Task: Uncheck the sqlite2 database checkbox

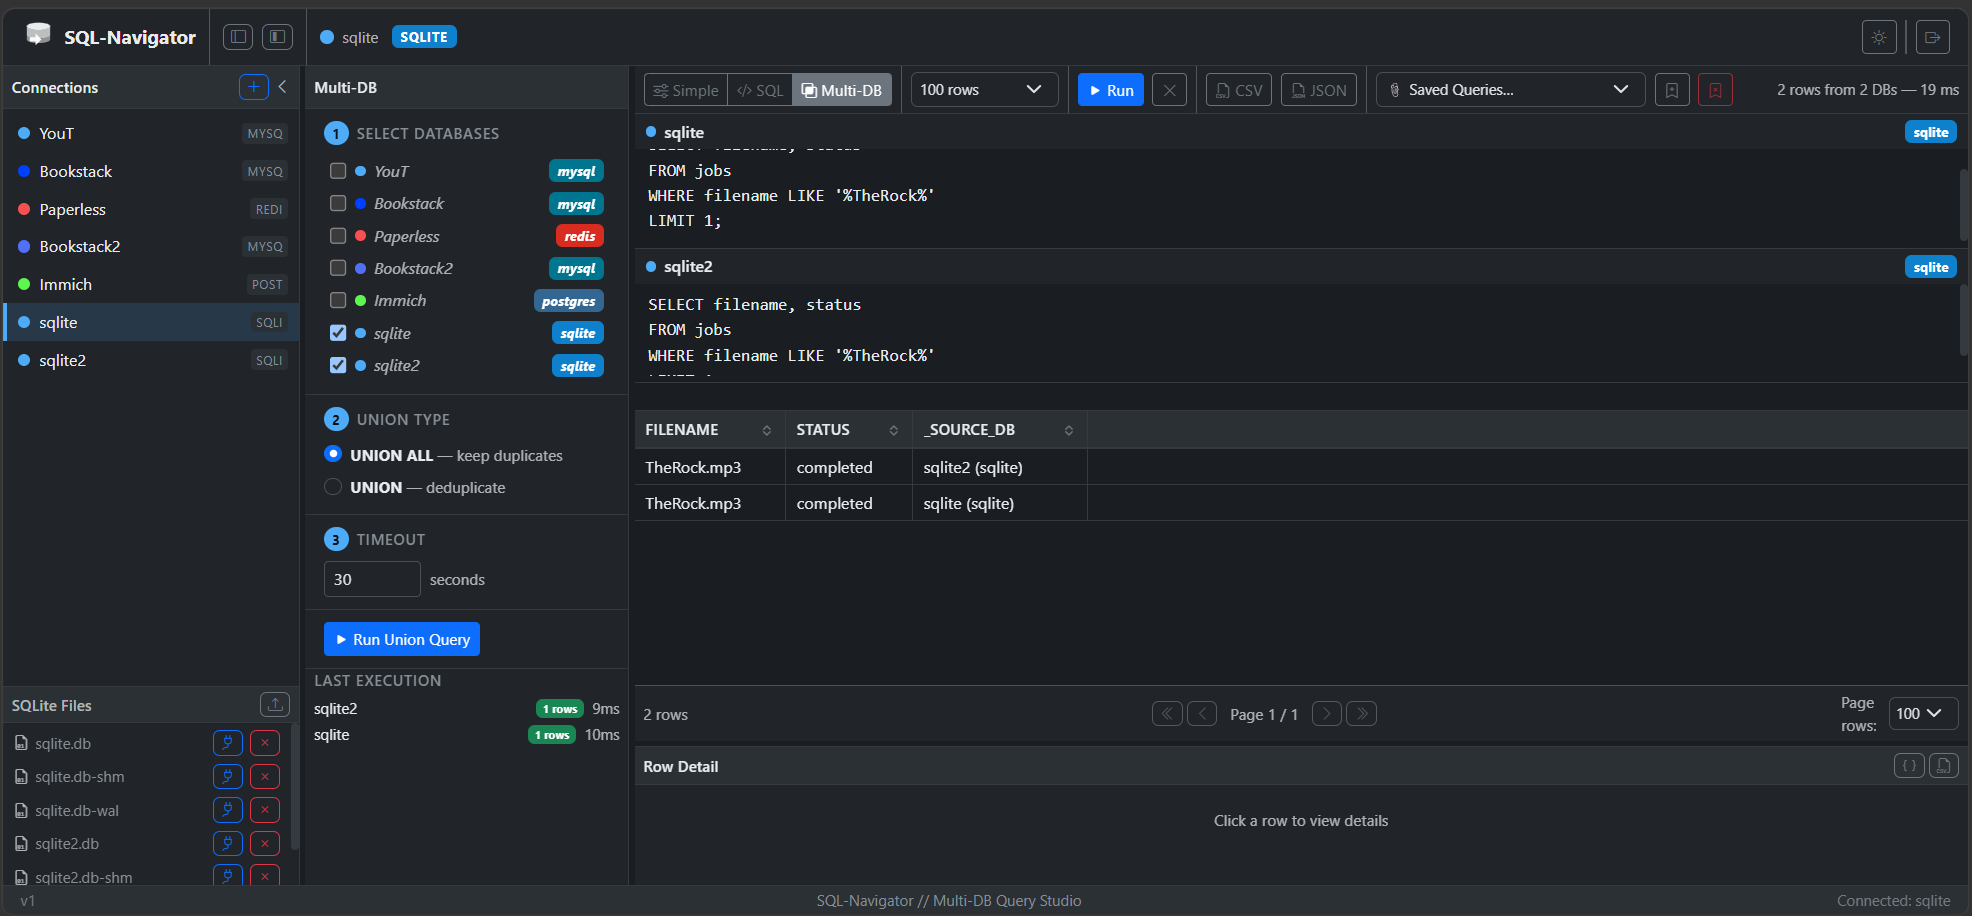Action: point(338,365)
